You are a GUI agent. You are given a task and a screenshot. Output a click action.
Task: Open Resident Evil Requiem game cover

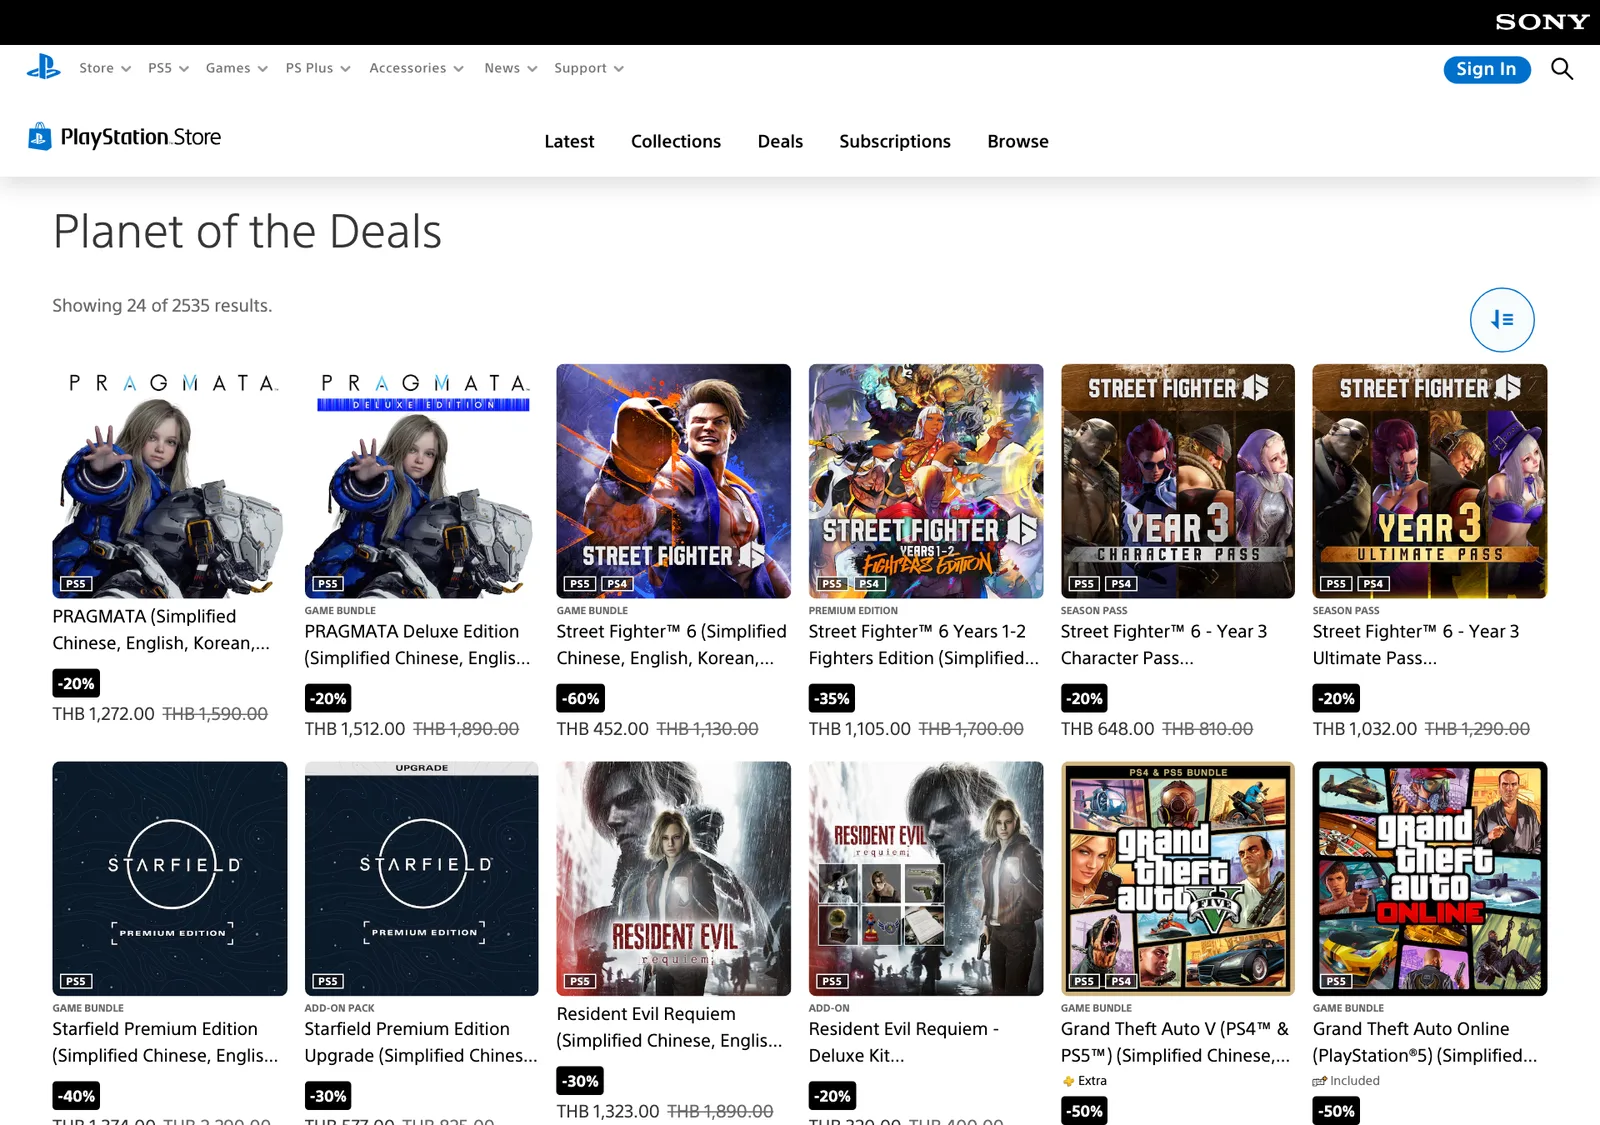coord(673,879)
